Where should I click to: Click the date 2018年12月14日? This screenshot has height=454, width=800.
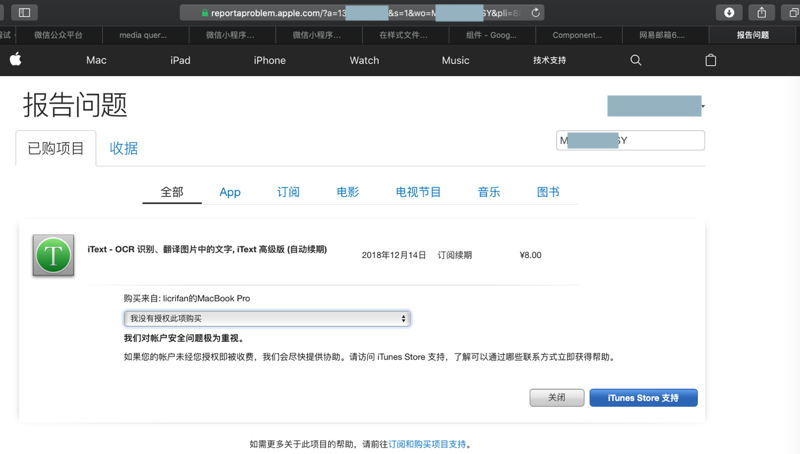[x=393, y=255]
